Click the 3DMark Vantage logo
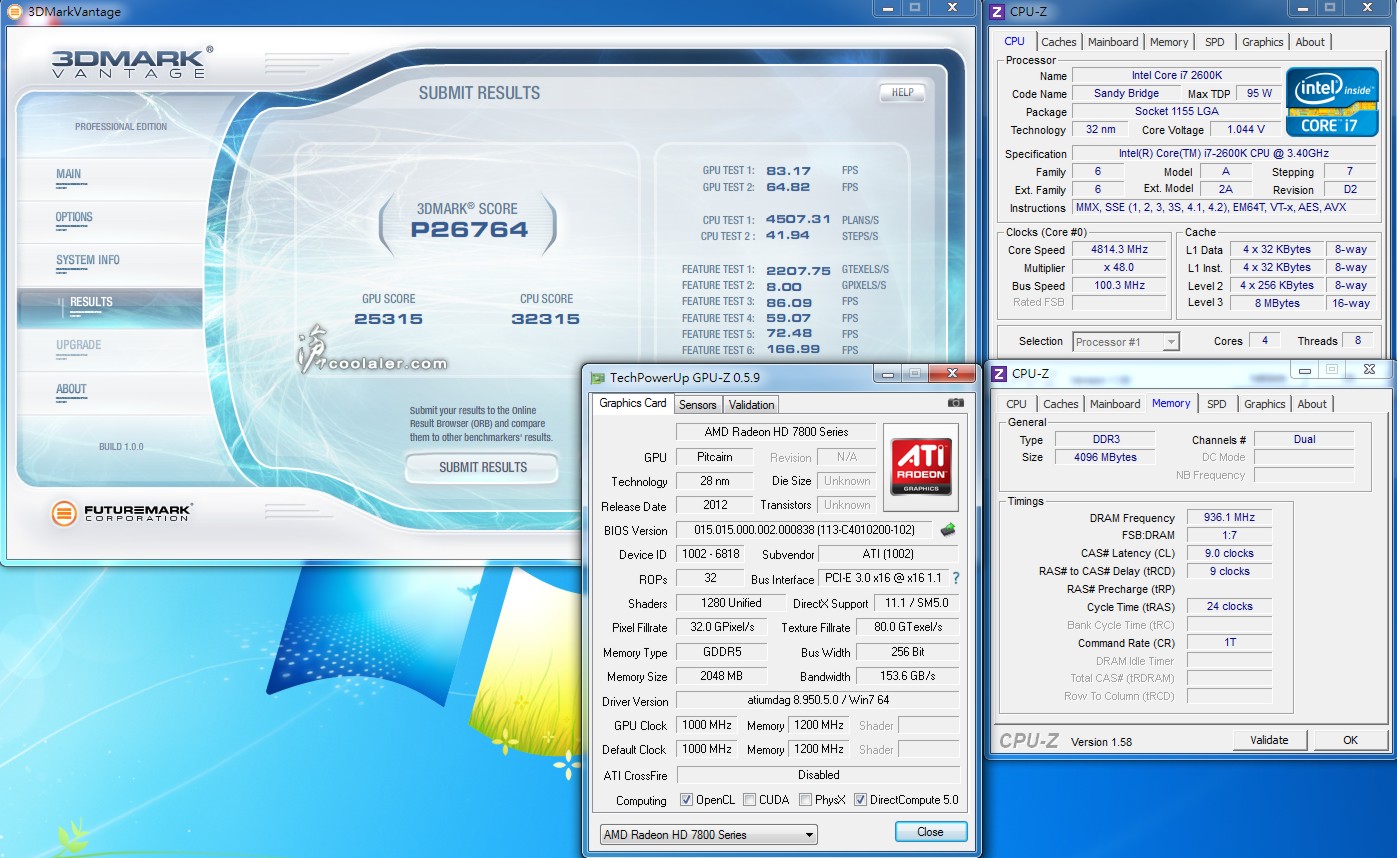Viewport: 1397px width, 858px height. click(132, 62)
